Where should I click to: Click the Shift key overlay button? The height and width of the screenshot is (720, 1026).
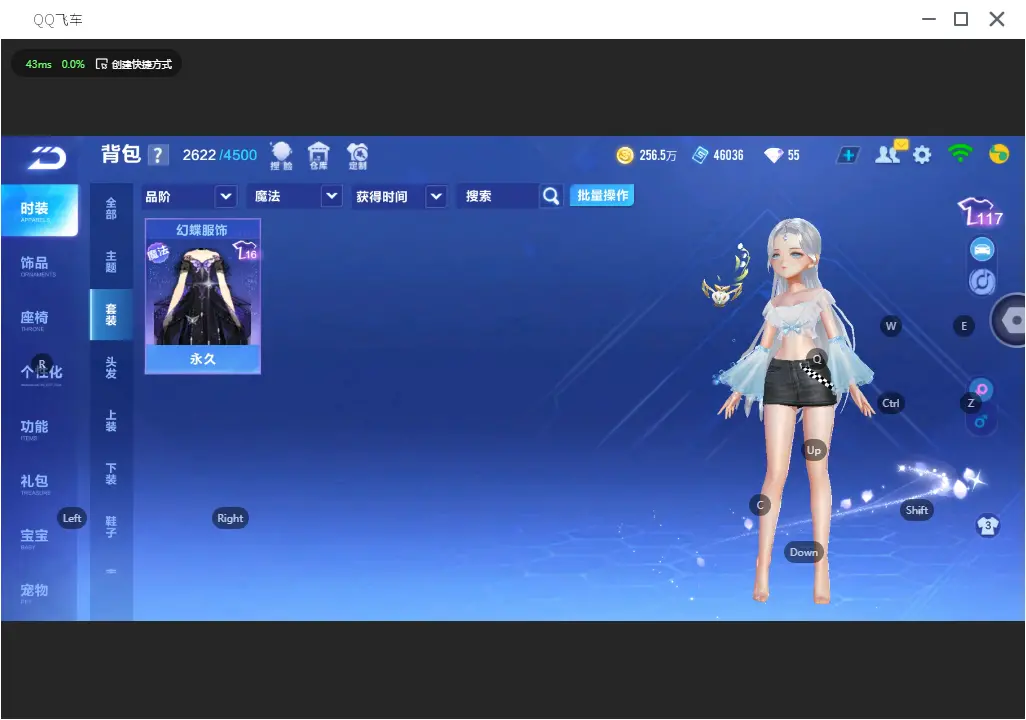(x=917, y=510)
